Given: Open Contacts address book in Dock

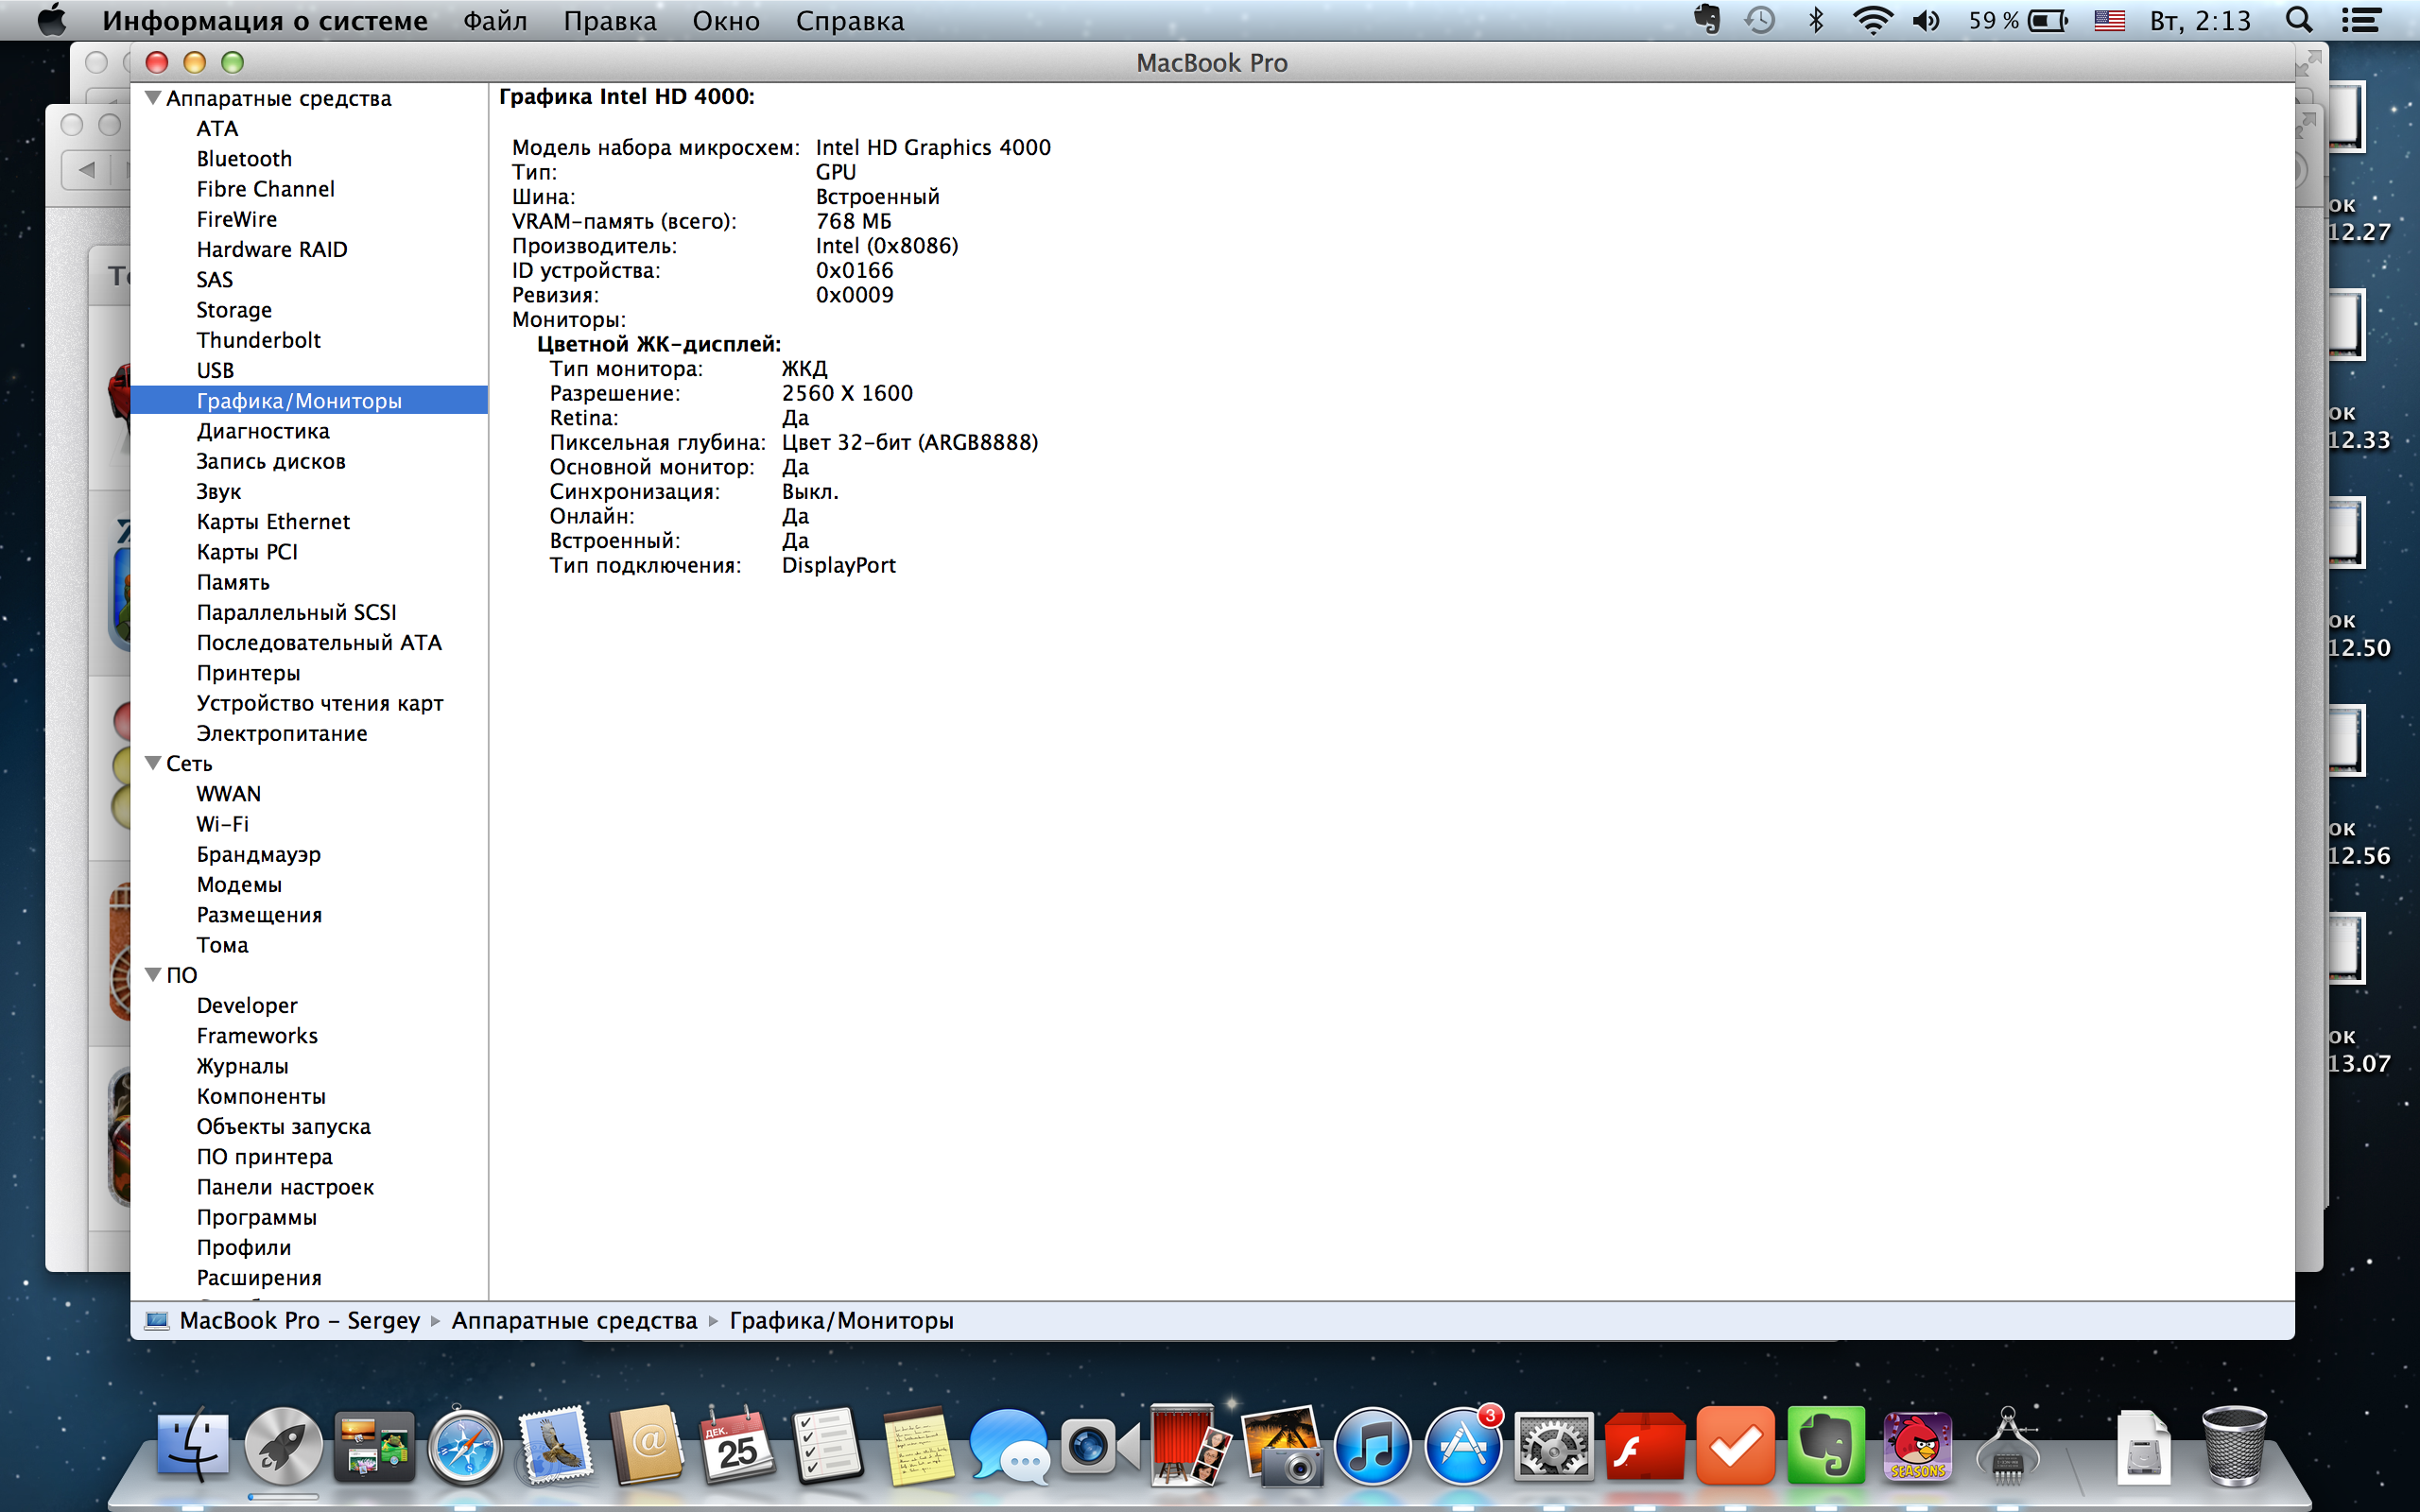Looking at the screenshot, I should click(646, 1446).
